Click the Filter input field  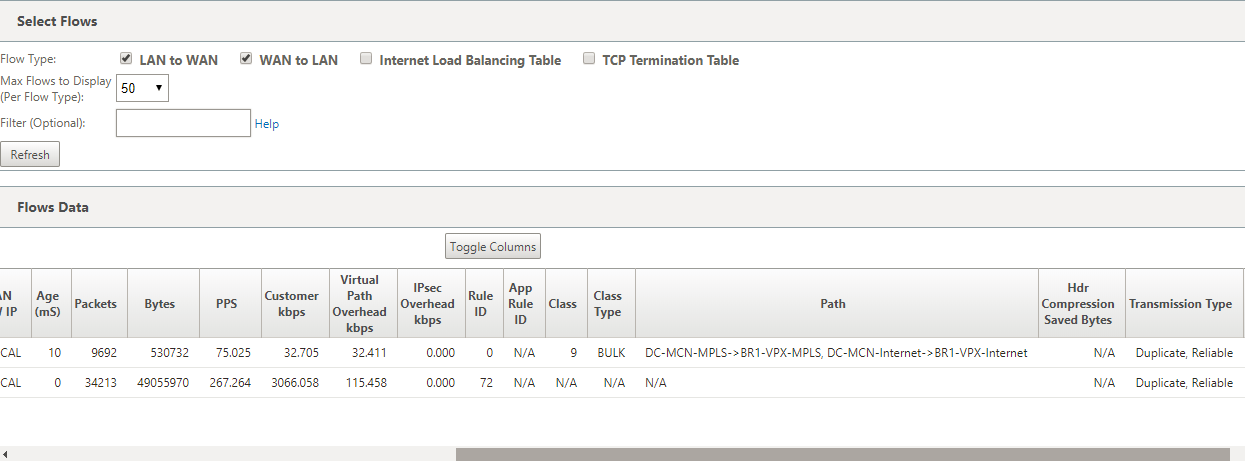(x=183, y=123)
